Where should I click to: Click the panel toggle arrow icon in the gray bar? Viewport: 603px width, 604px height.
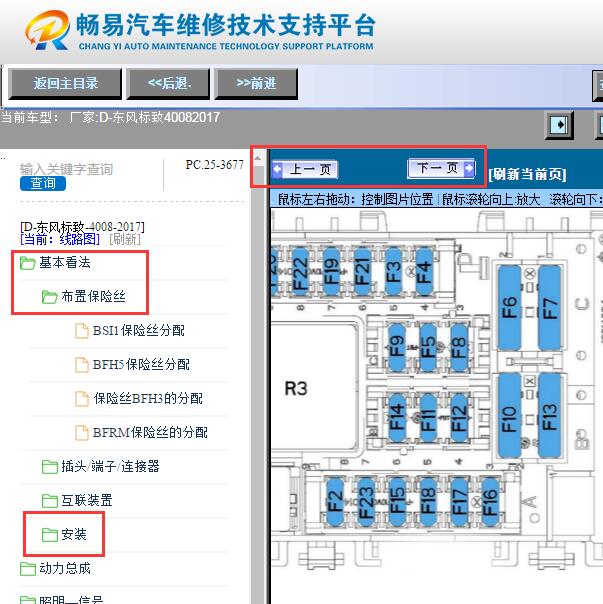point(559,125)
